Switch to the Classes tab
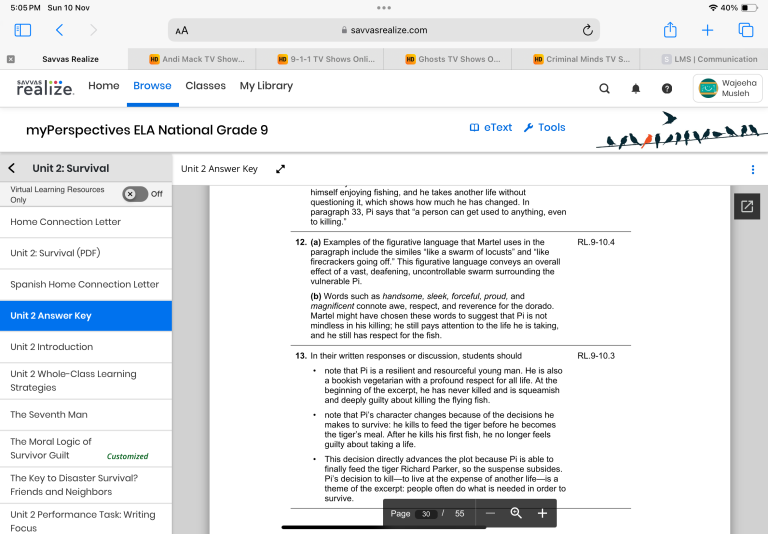The height and width of the screenshot is (534, 768). [x=205, y=86]
